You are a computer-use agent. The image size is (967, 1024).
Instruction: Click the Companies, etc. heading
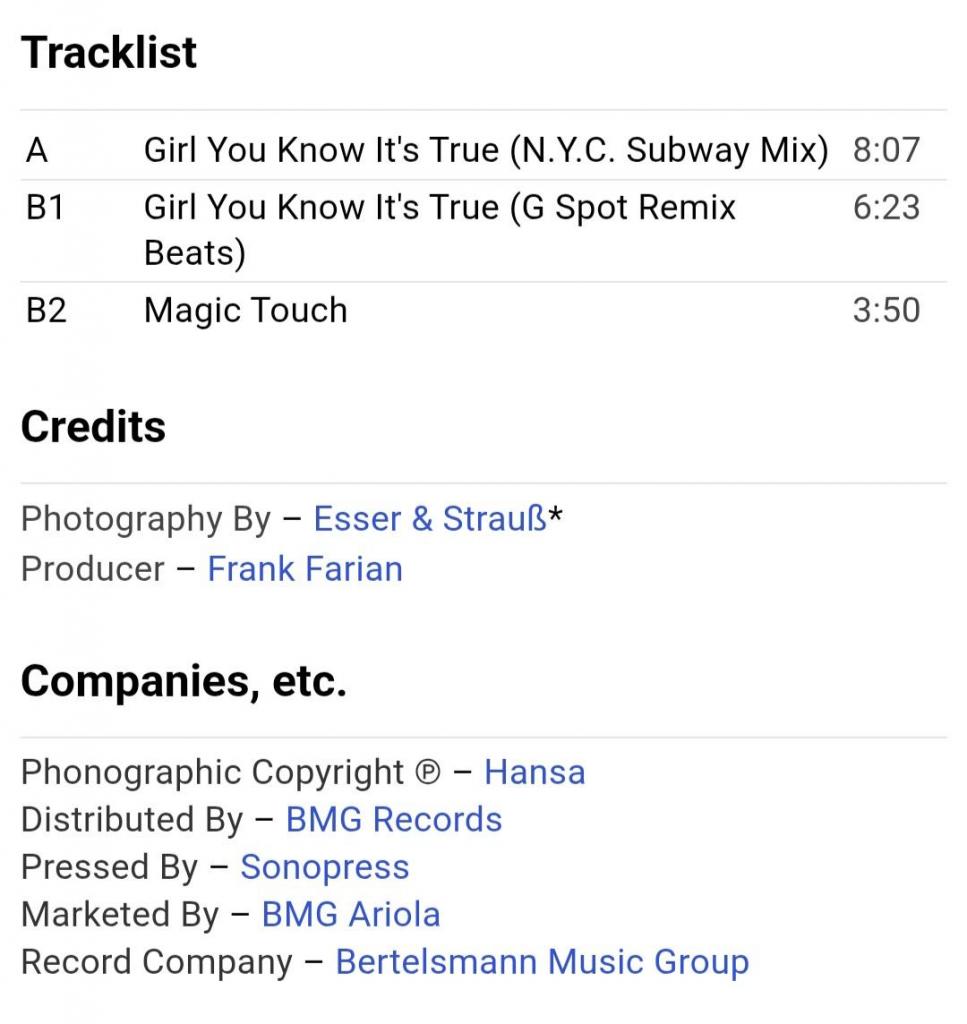click(x=183, y=682)
